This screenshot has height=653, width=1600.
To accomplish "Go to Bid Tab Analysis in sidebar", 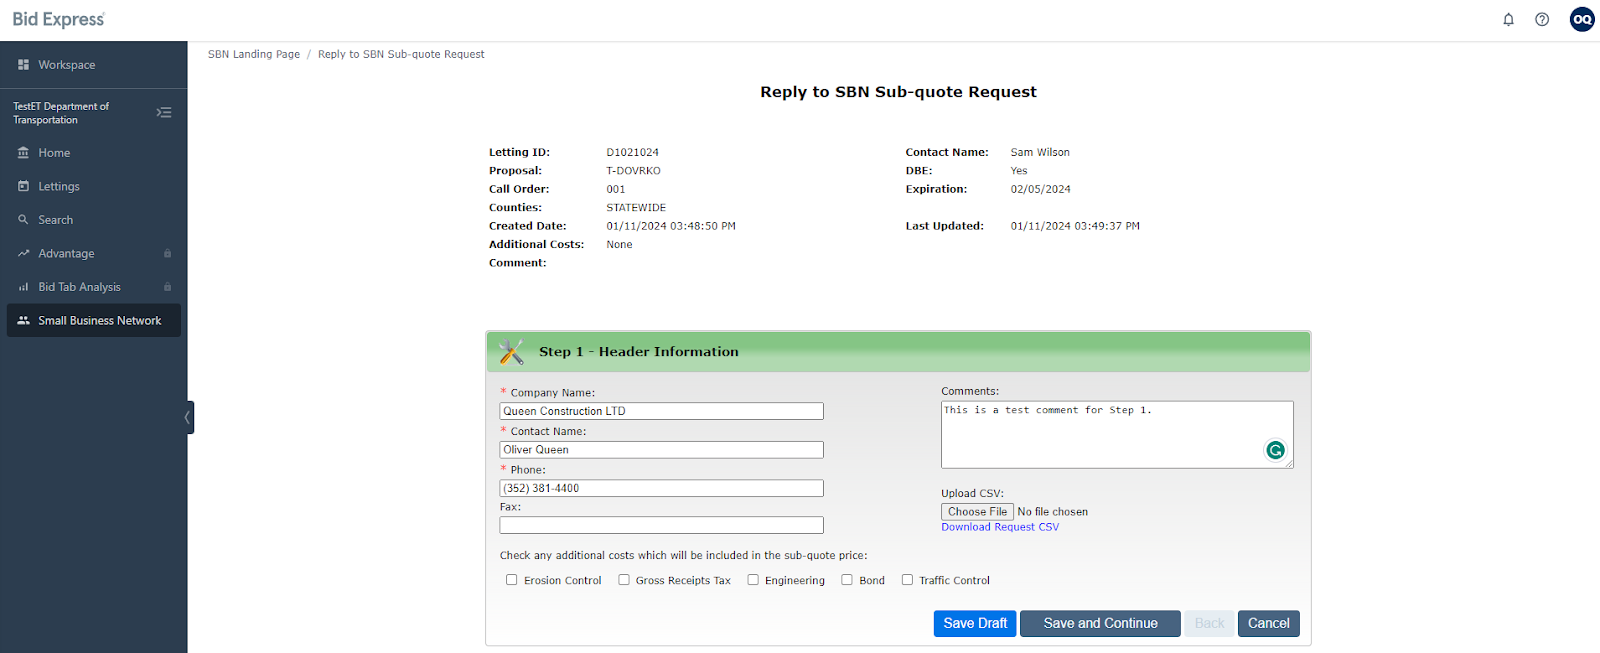I will tap(79, 287).
